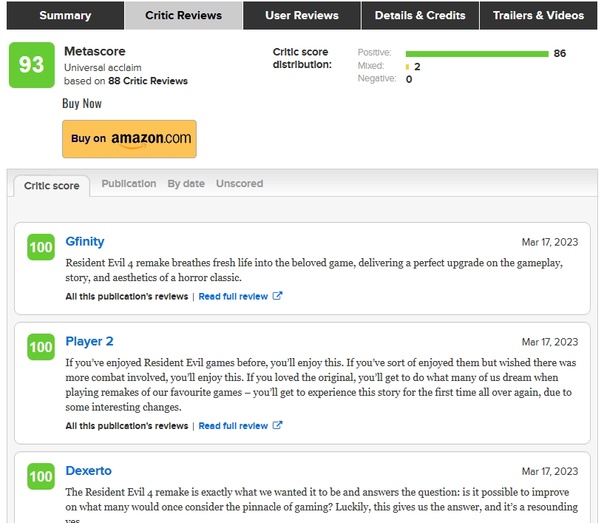Open the User Reviews tab
The width and height of the screenshot is (604, 523).
[x=302, y=15]
